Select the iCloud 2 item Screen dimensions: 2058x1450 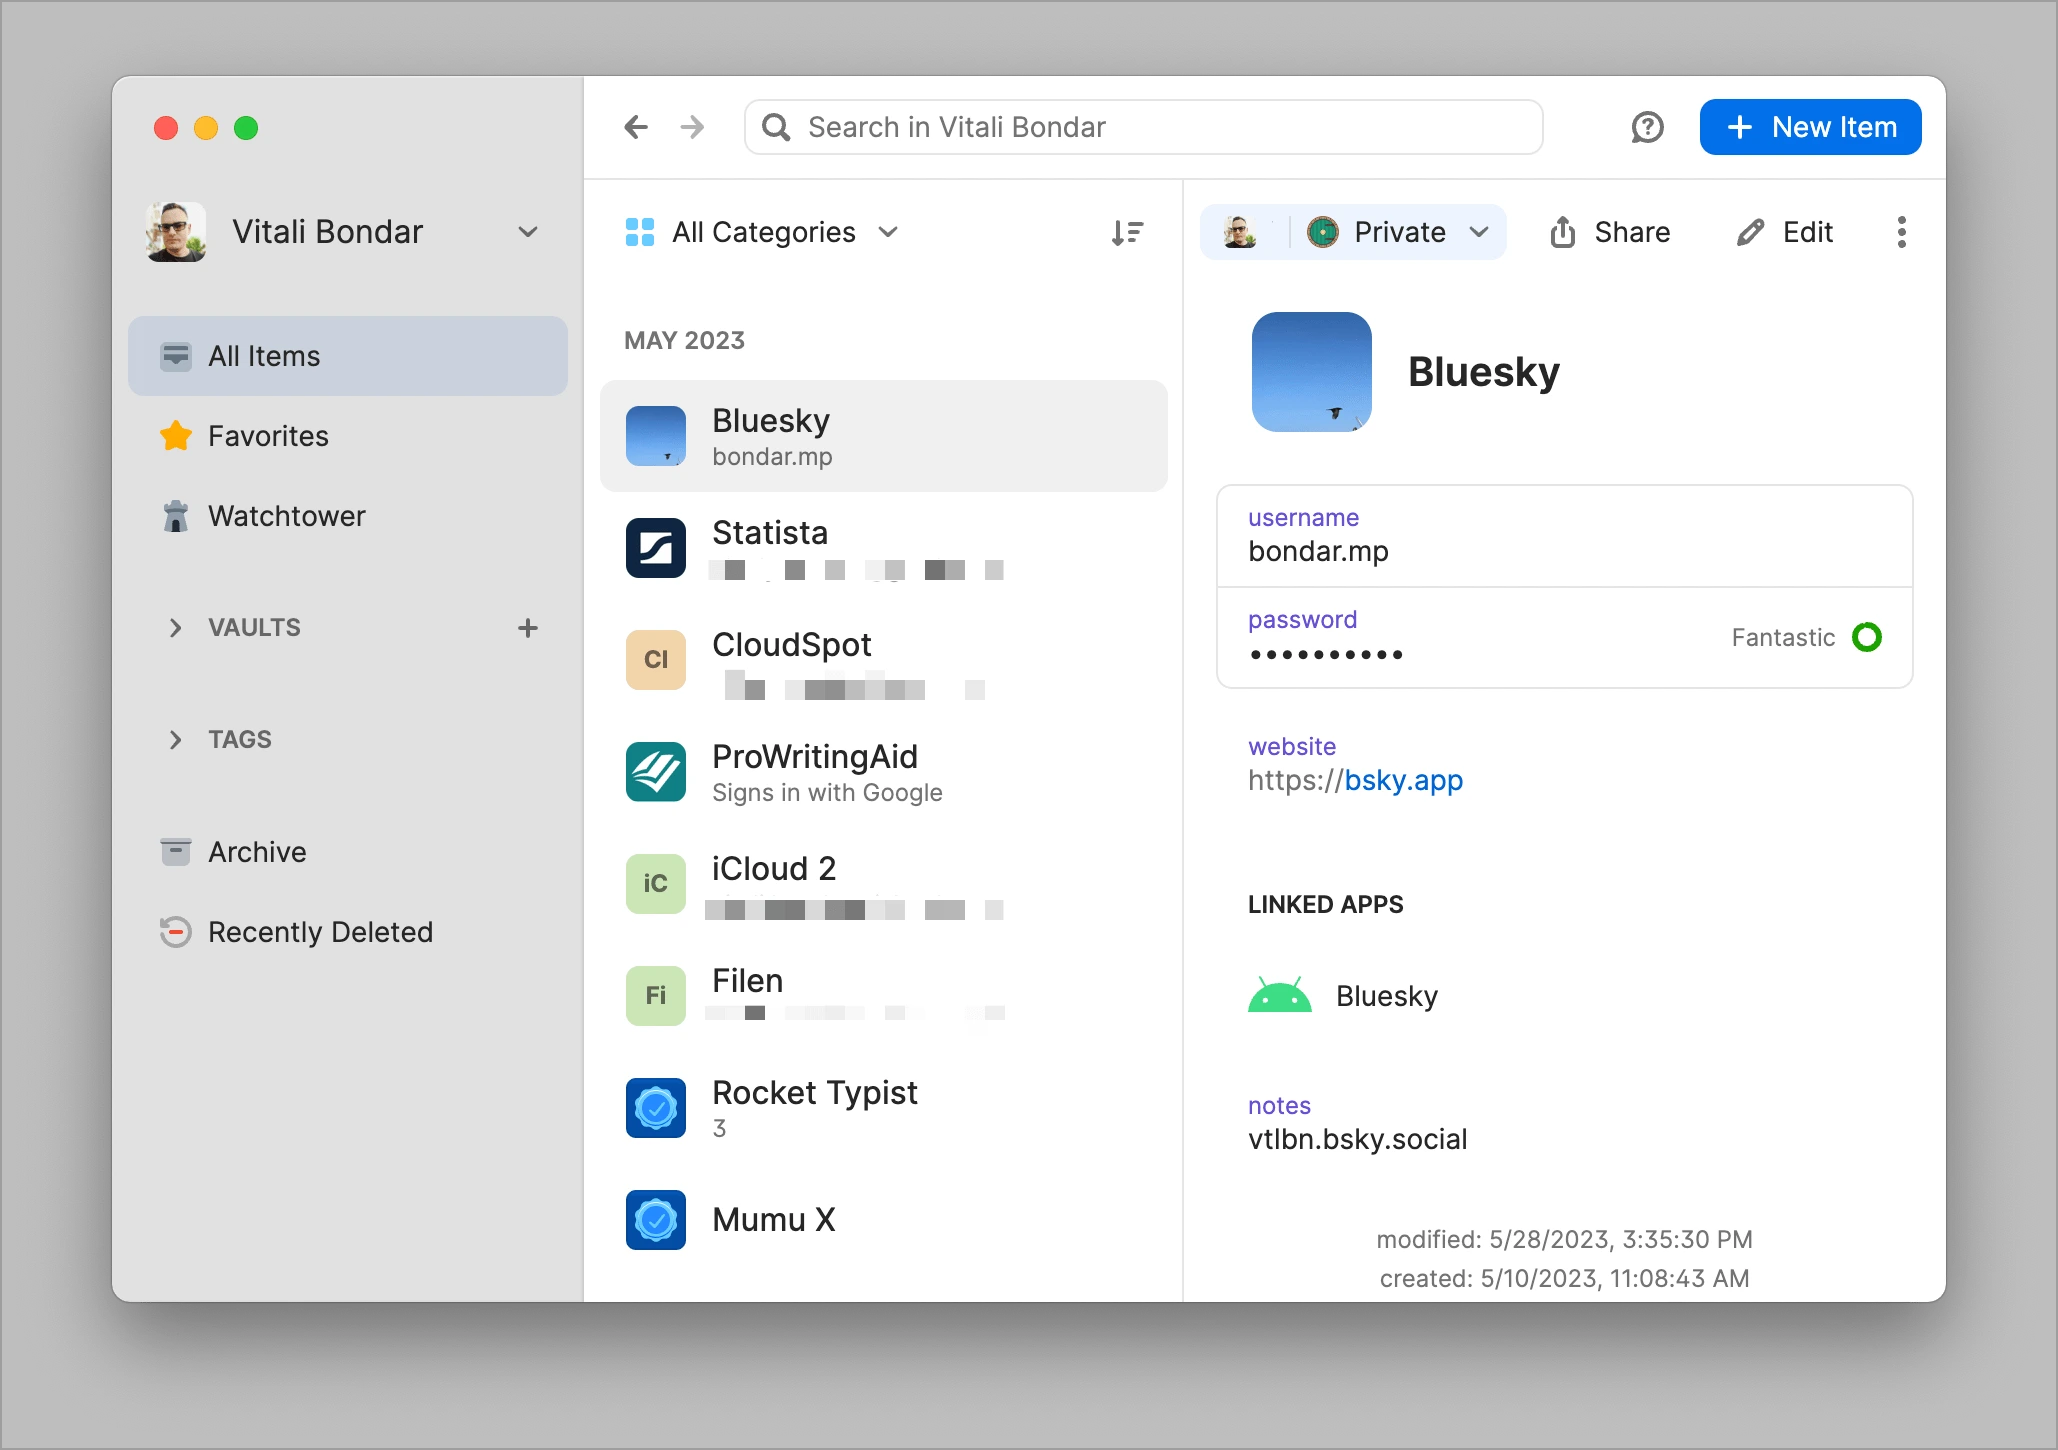(884, 884)
